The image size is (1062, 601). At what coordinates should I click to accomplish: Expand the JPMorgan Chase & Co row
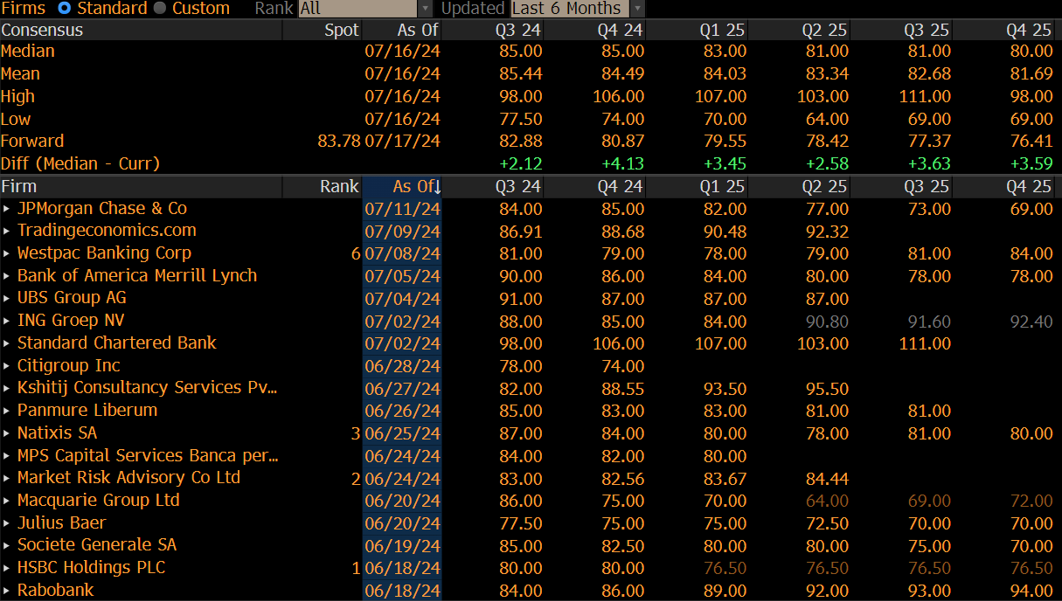[6, 209]
